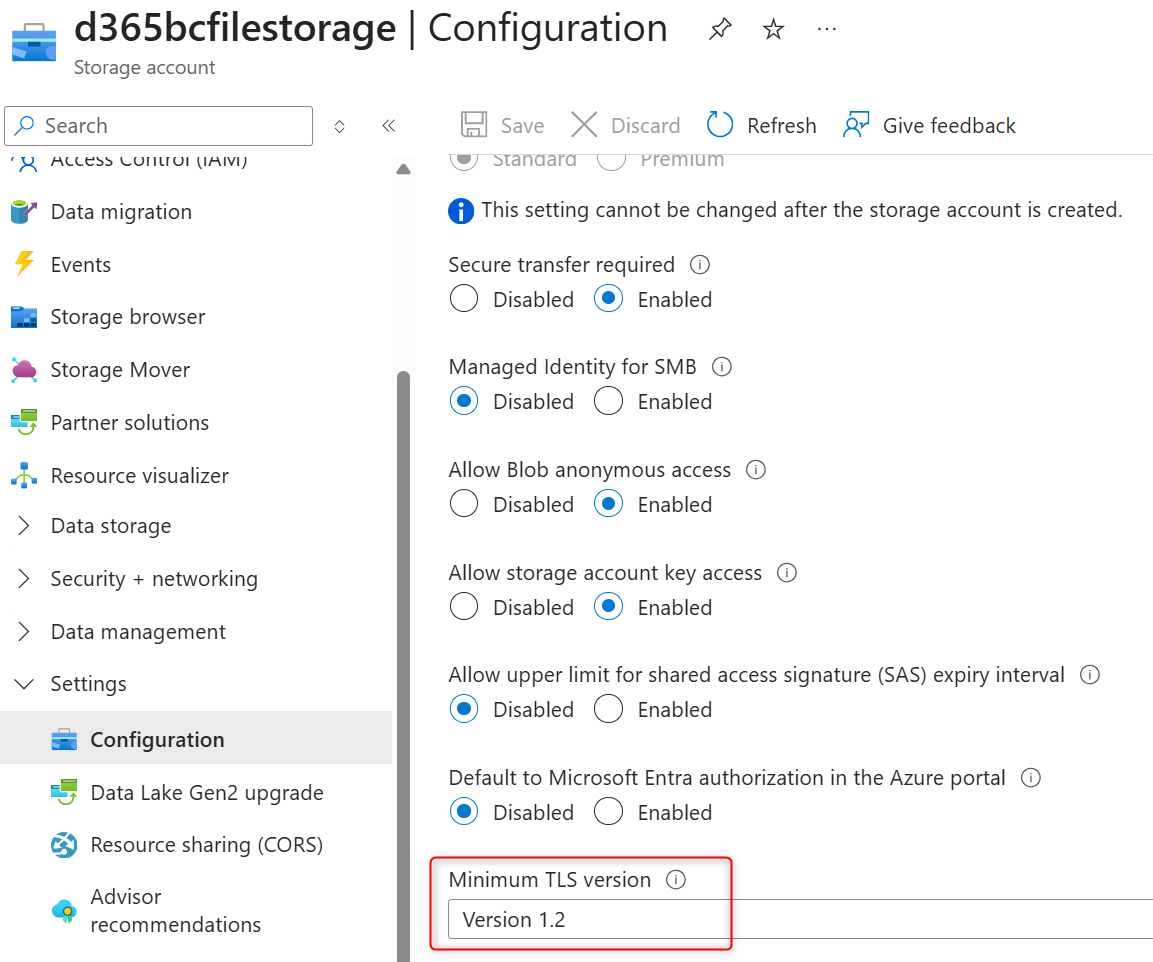Click info icon for Allow Blob anonymous access
The image size is (1153, 962).
coord(756,470)
